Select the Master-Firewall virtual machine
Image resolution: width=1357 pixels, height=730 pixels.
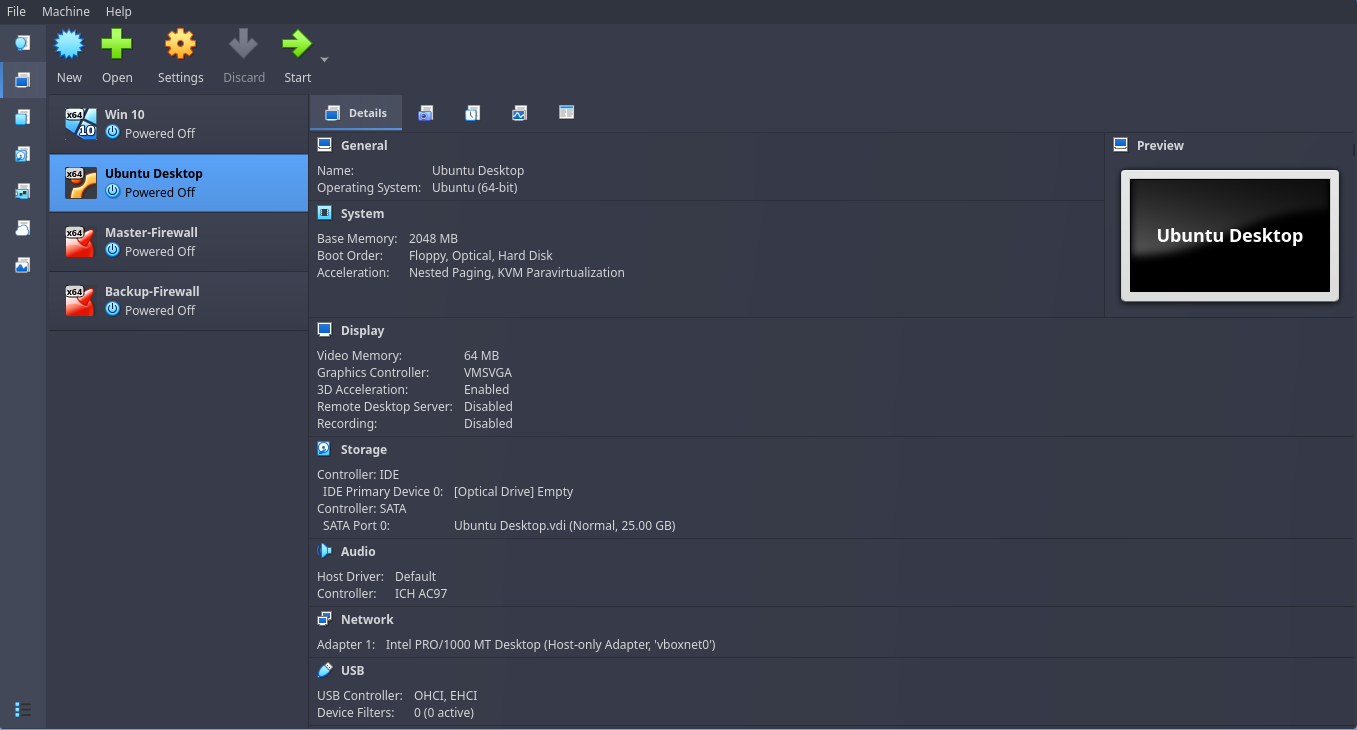pyautogui.click(x=178, y=242)
